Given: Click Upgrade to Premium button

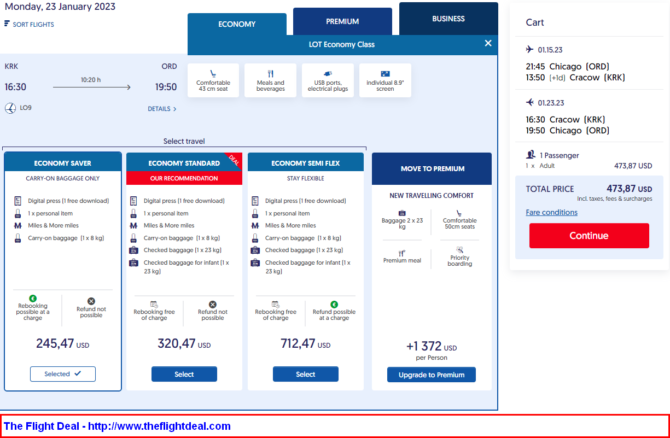Looking at the screenshot, I should click(432, 375).
